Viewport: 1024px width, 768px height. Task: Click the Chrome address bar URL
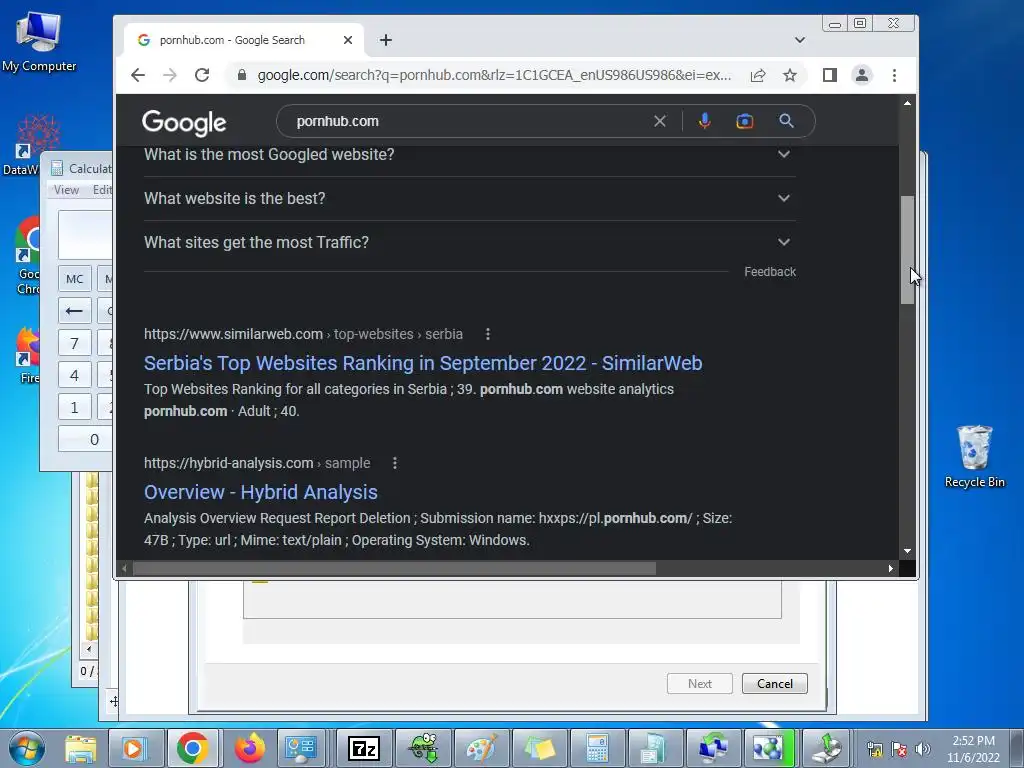click(x=494, y=75)
